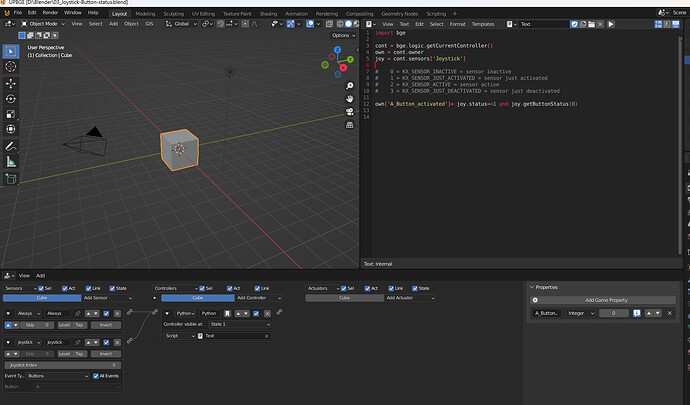Disable the Python controller active checkbox
Image resolution: width=690 pixels, height=405 pixels.
[x=256, y=313]
